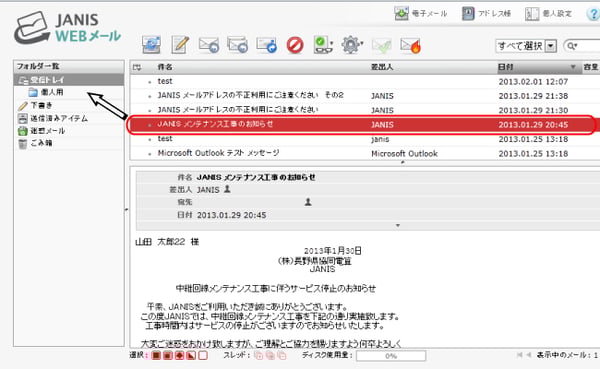The width and height of the screenshot is (600, 369).
Task: Click the JANIS WEBメール logo
Action: pos(68,28)
